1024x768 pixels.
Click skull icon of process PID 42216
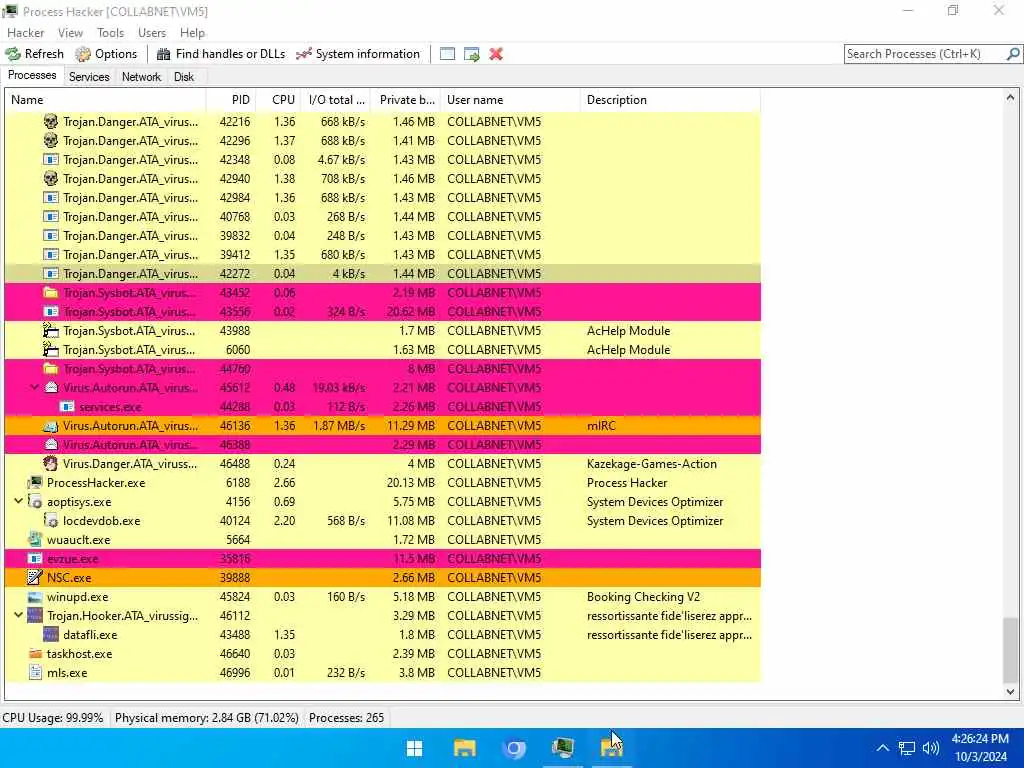51,121
